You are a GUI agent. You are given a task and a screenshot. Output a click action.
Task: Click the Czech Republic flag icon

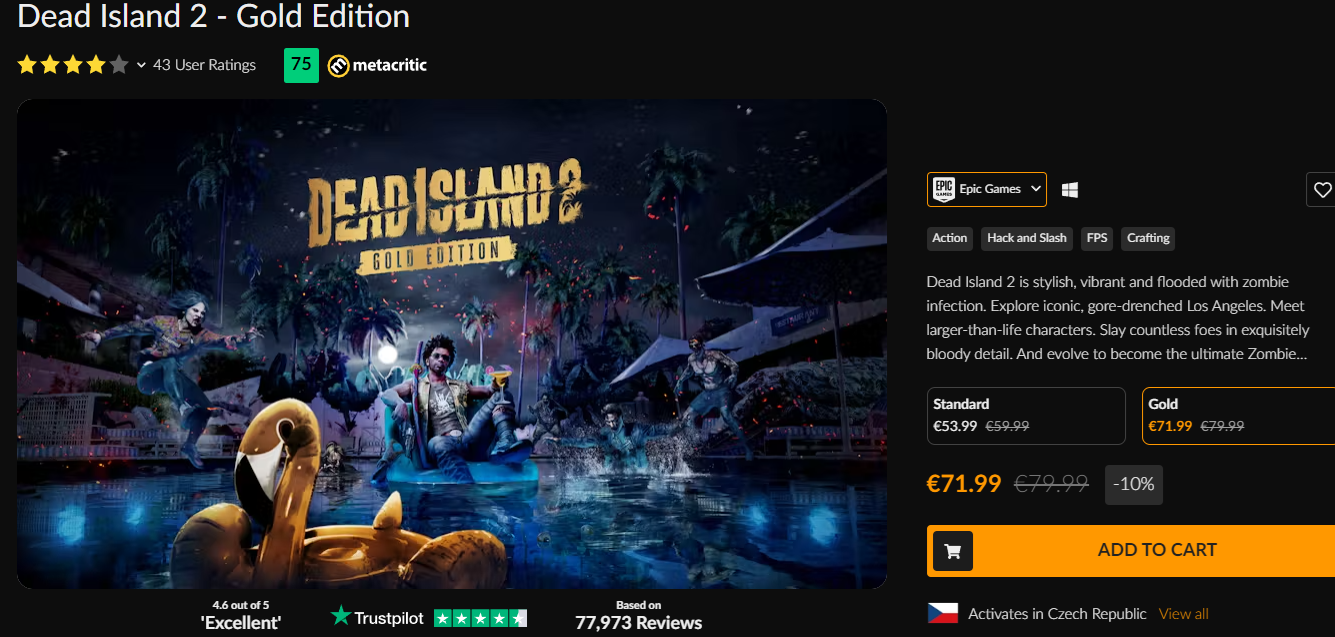[x=942, y=613]
